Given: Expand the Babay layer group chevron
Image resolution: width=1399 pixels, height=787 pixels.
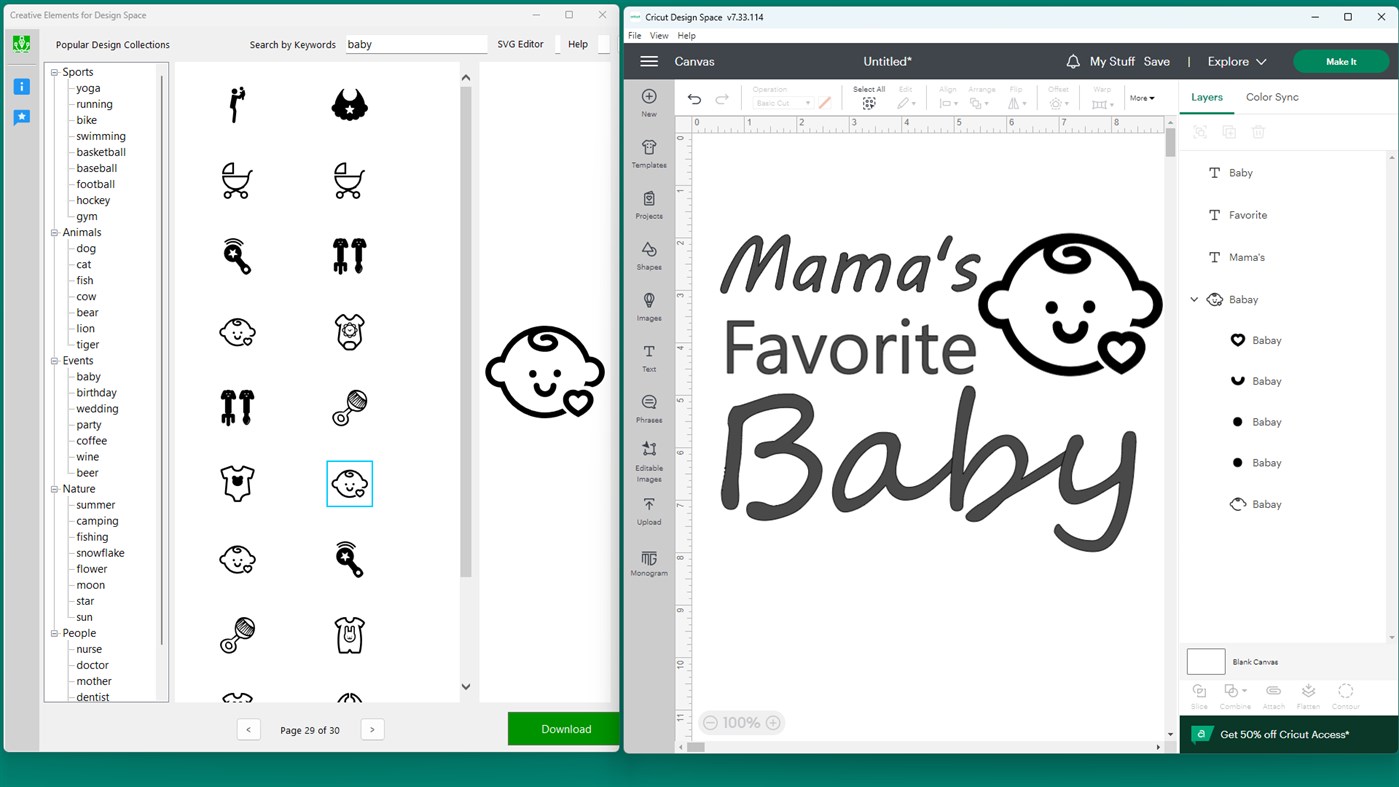Looking at the screenshot, I should 1193,299.
